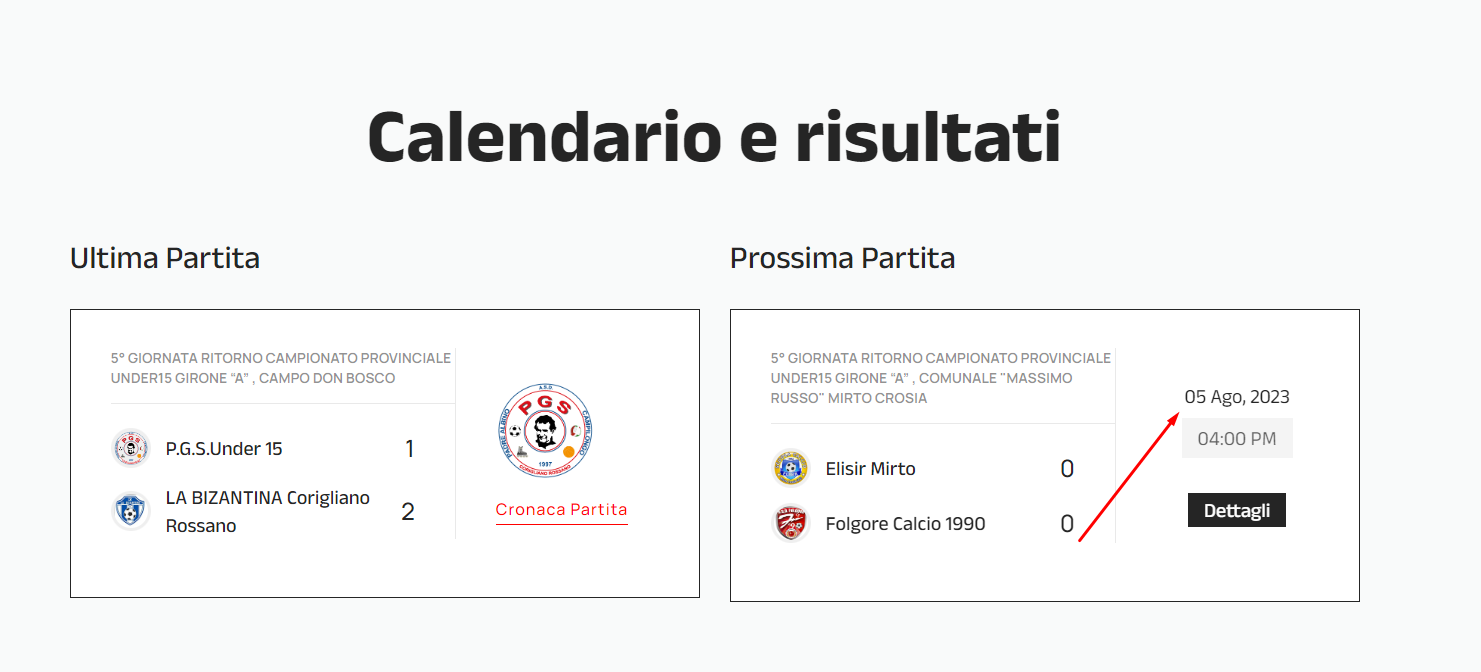Click the Elisir Mirto team name
This screenshot has width=1481, height=672.
click(870, 468)
